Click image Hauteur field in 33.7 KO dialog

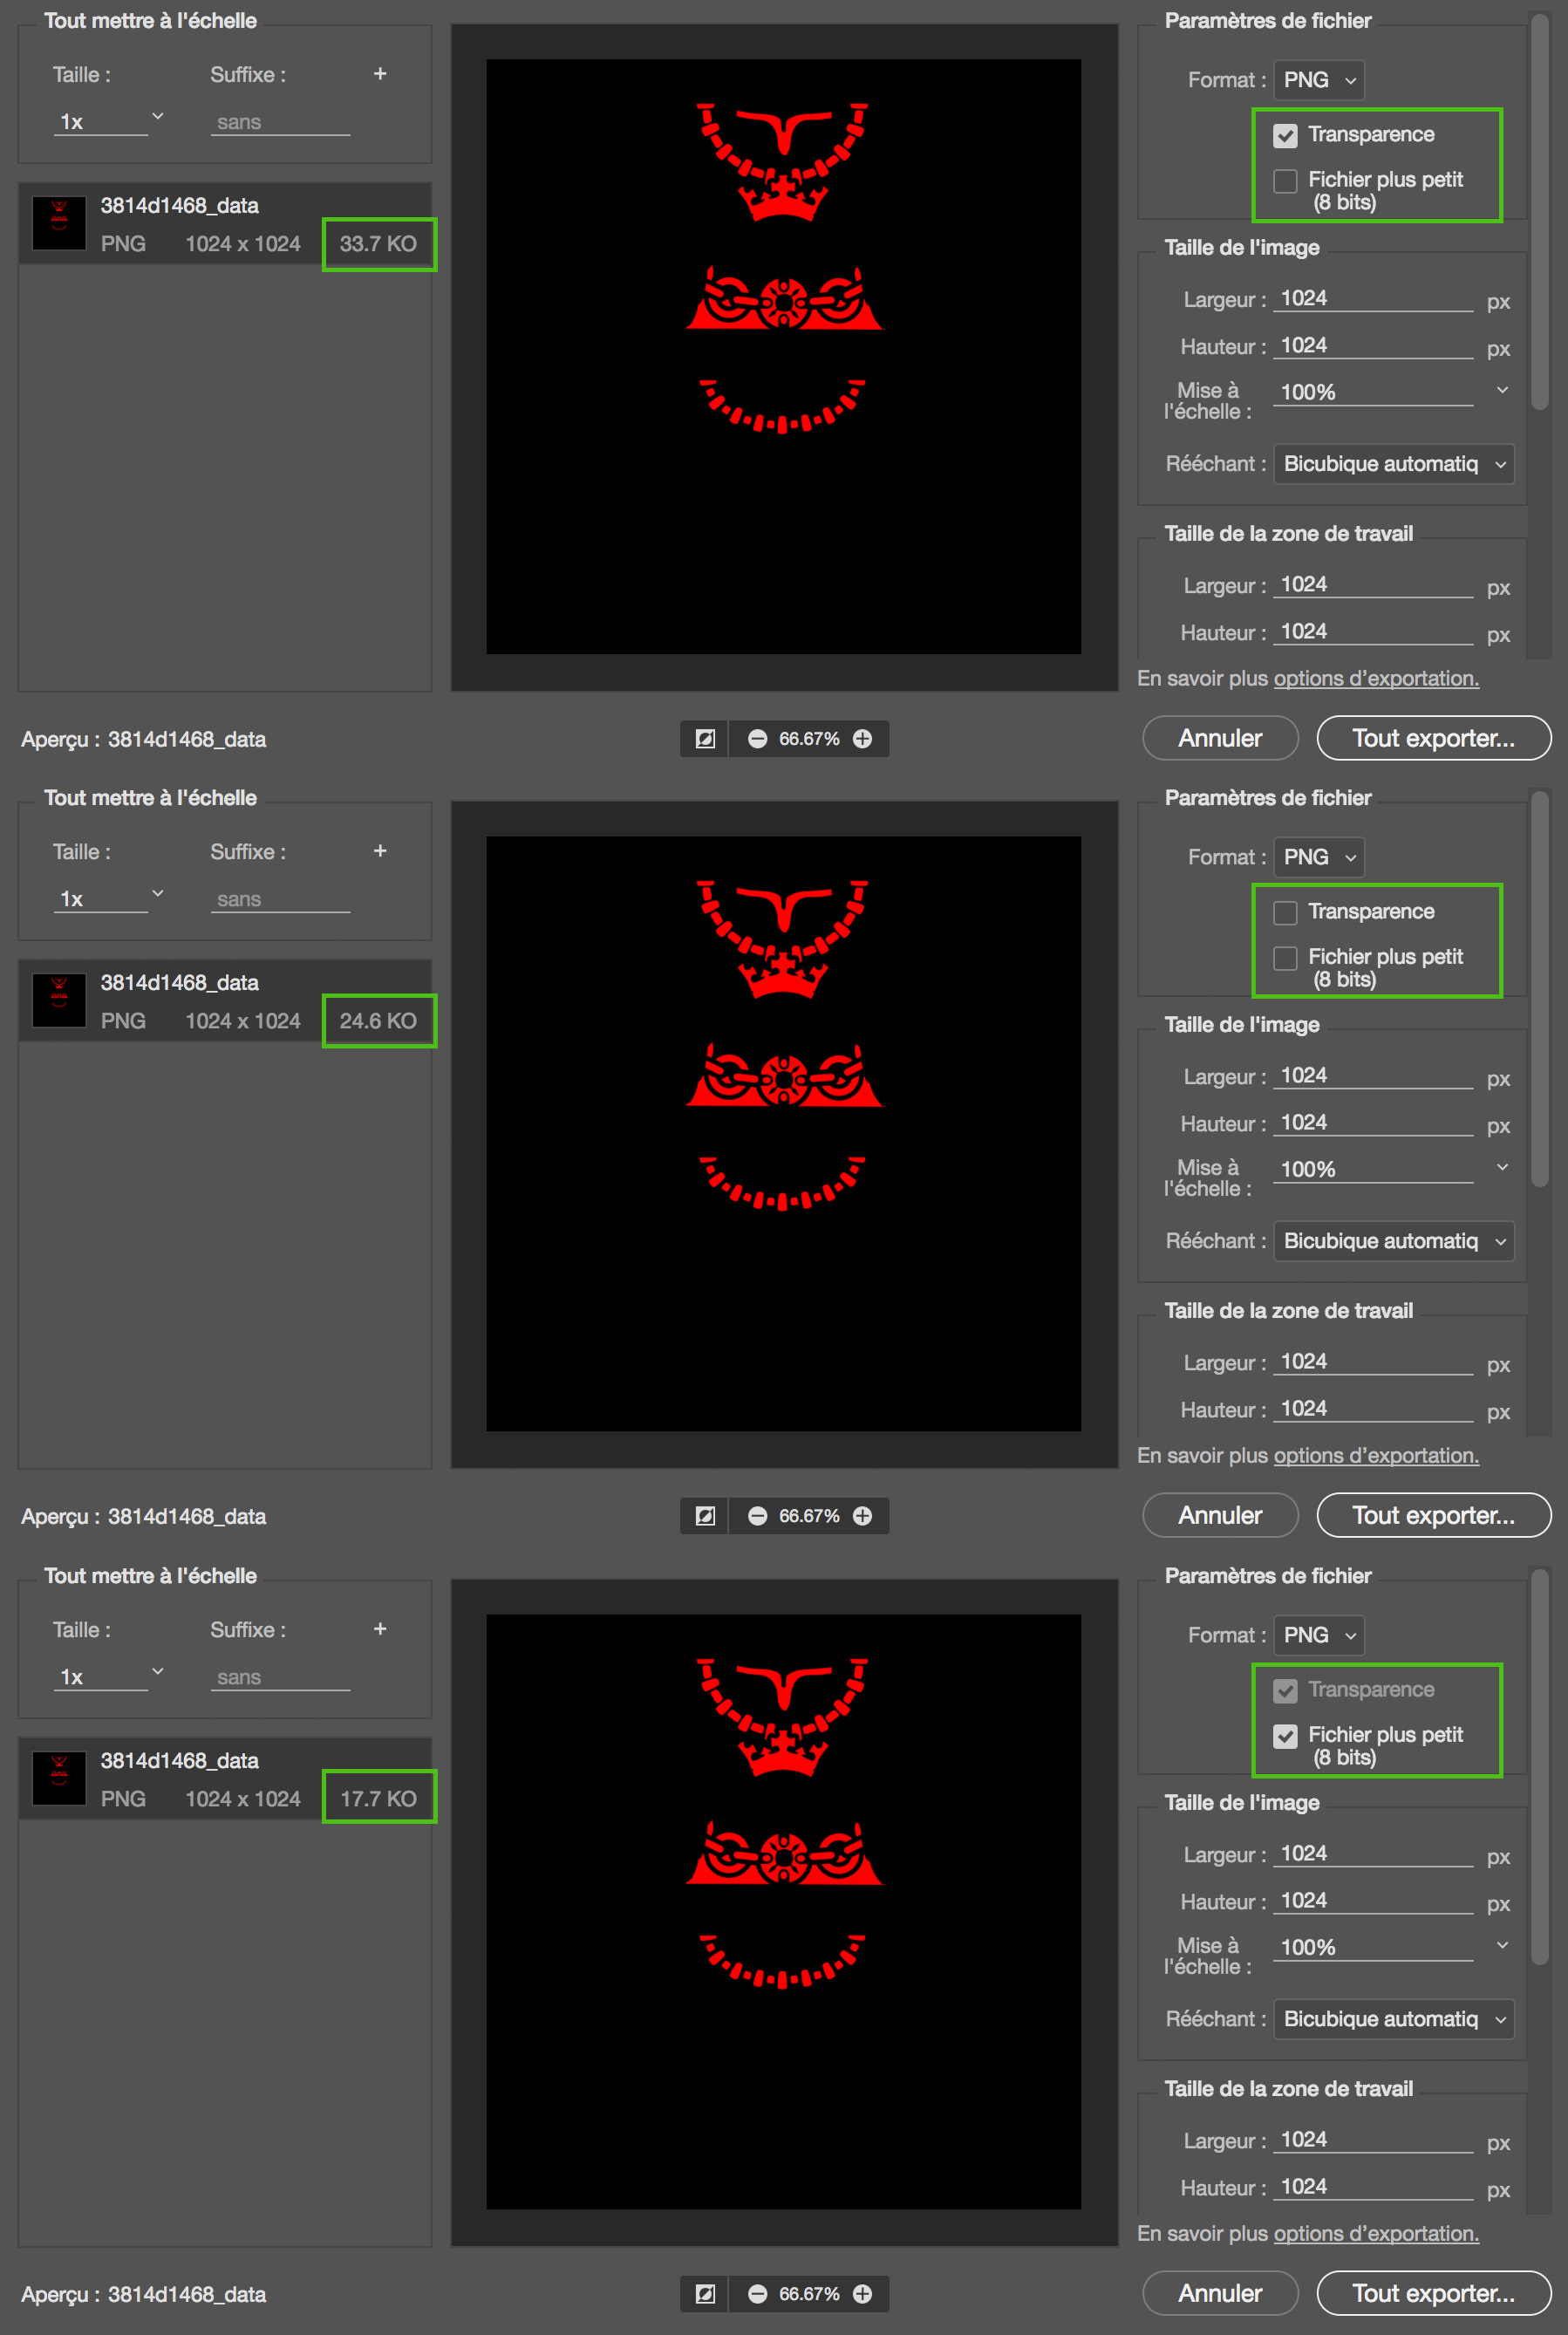click(x=1373, y=345)
